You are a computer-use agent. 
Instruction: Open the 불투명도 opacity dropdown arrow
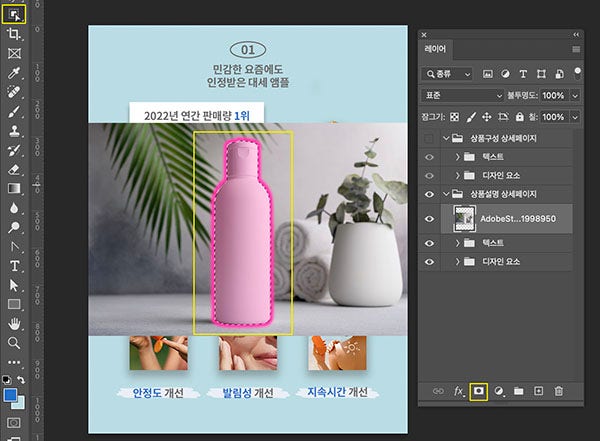click(575, 96)
